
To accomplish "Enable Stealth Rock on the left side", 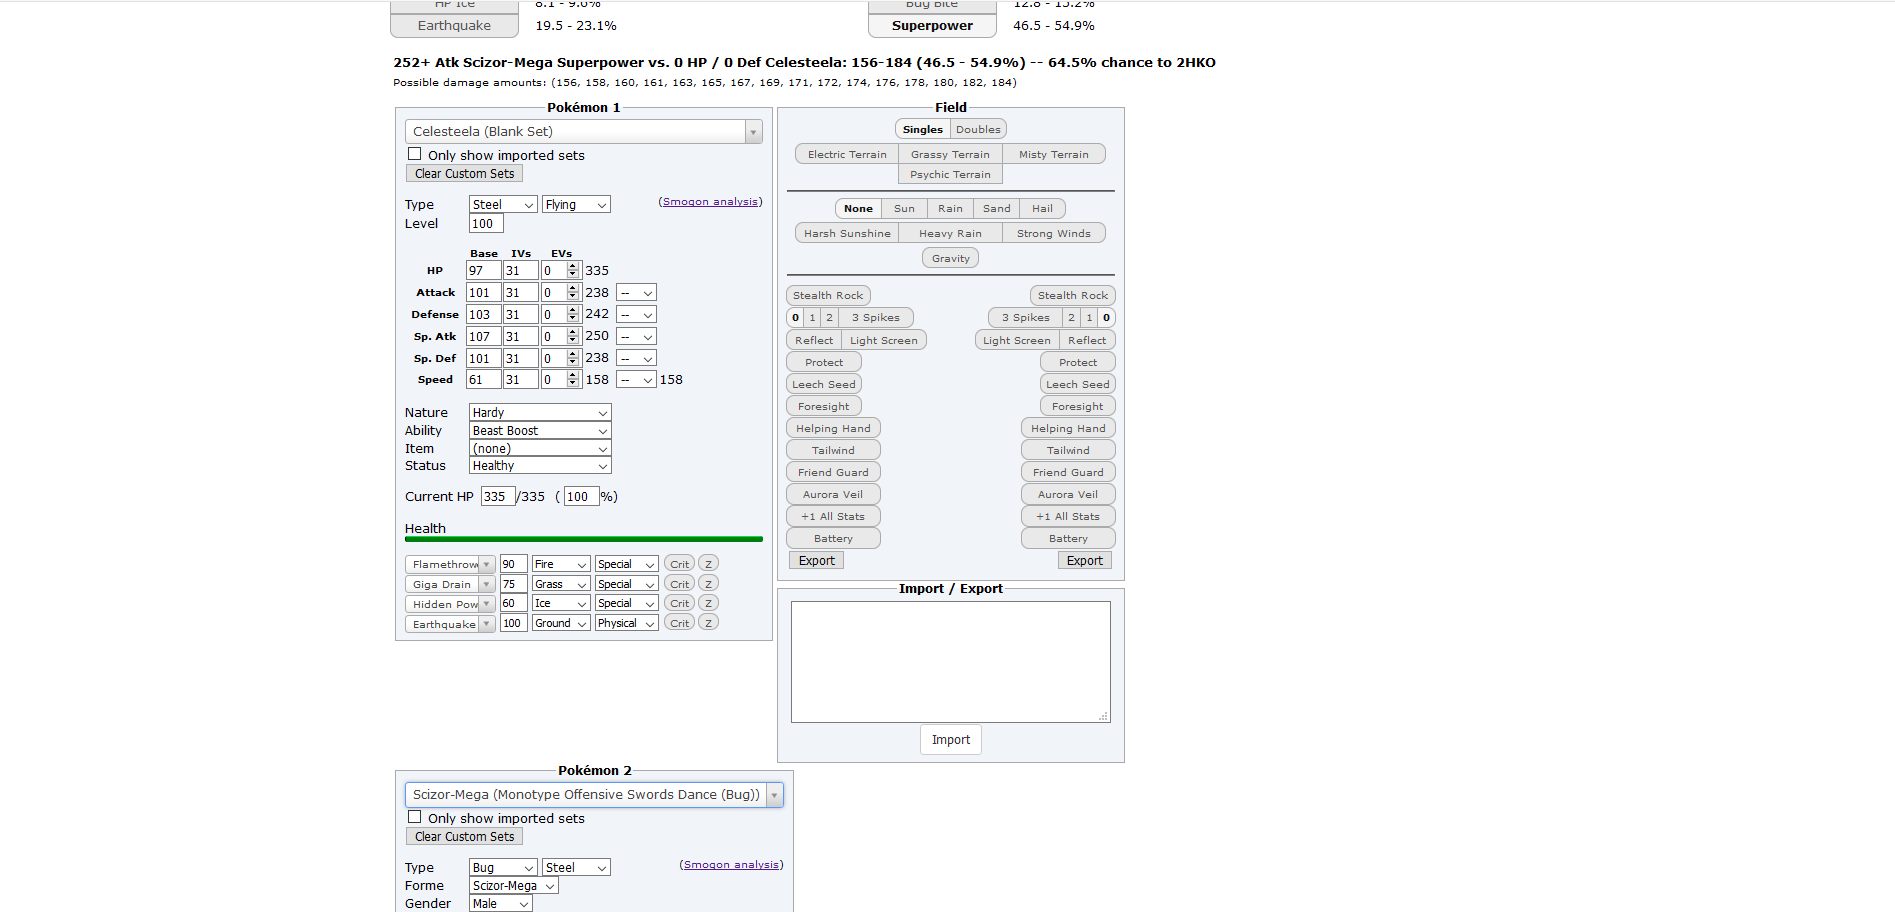I will [827, 296].
